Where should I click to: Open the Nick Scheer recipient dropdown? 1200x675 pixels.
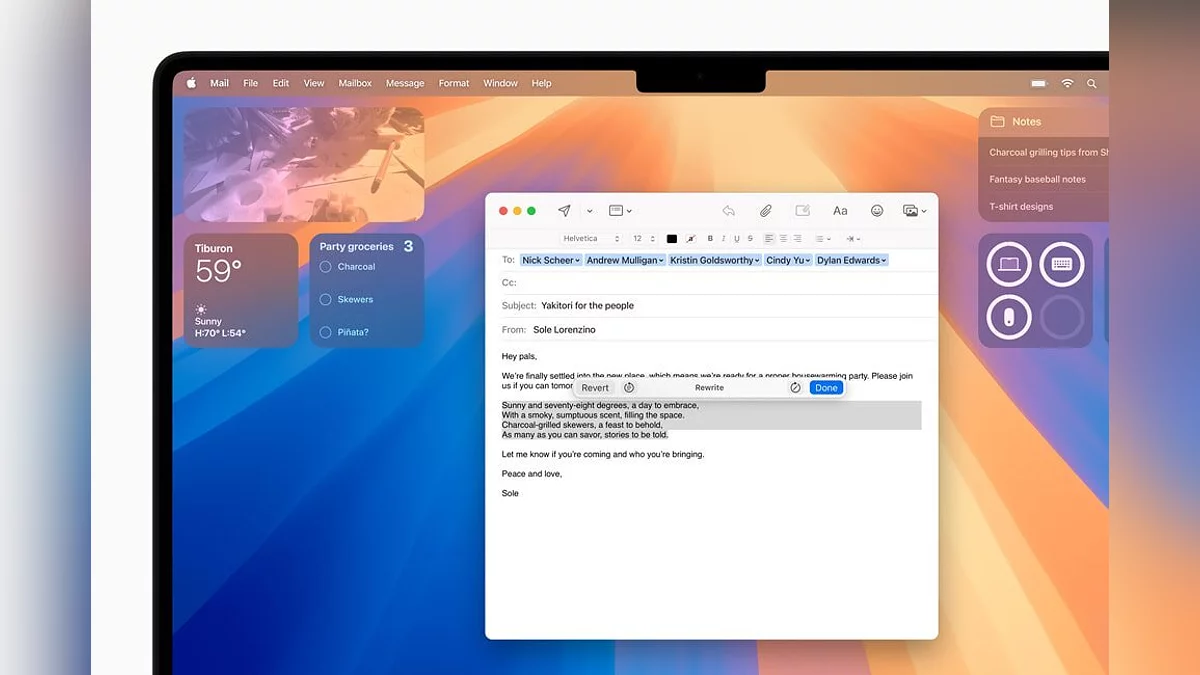point(551,260)
